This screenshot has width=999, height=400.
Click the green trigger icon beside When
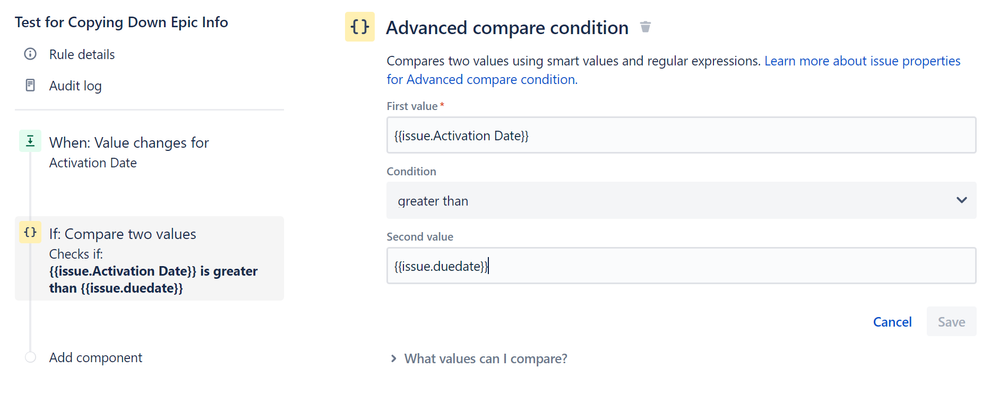[x=30, y=142]
